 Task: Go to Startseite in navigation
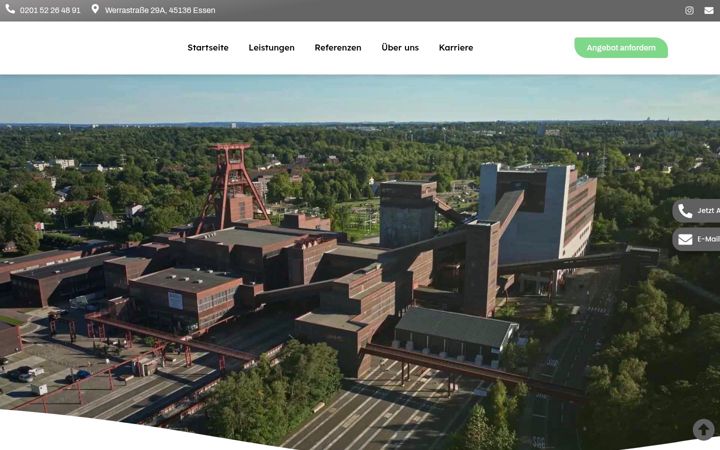tap(208, 47)
